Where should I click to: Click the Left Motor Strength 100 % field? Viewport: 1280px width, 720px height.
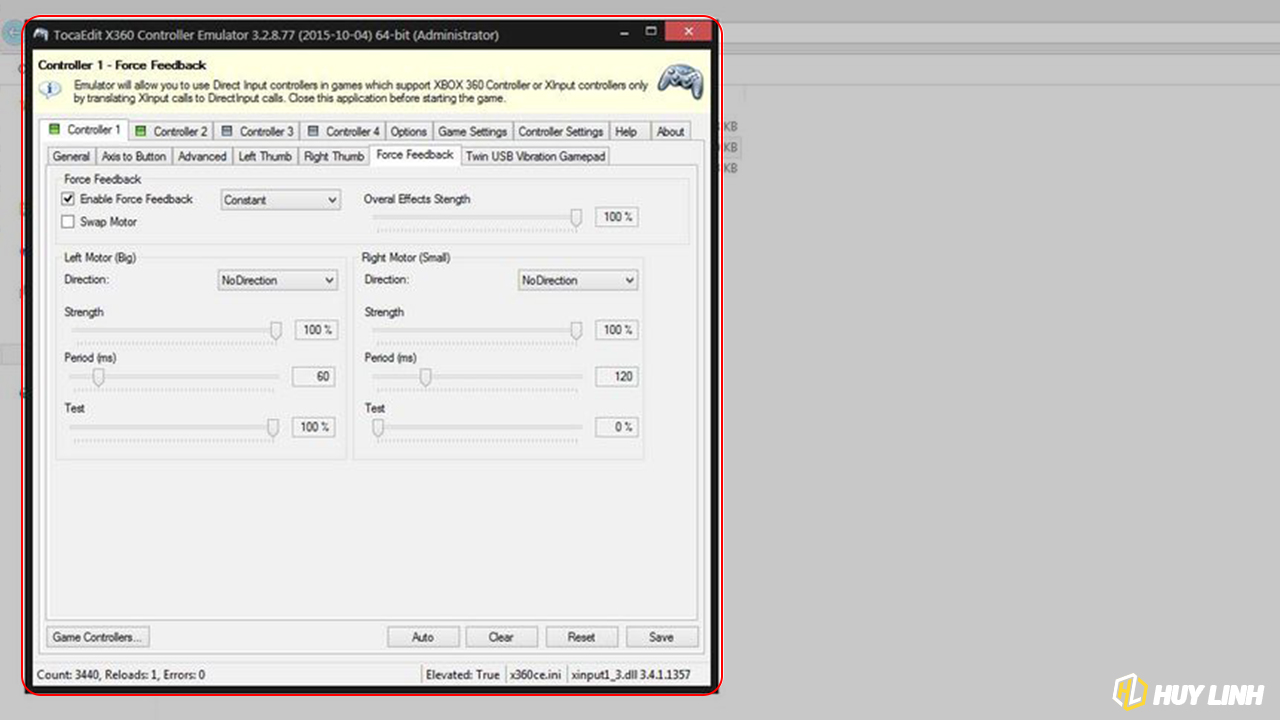click(x=315, y=330)
